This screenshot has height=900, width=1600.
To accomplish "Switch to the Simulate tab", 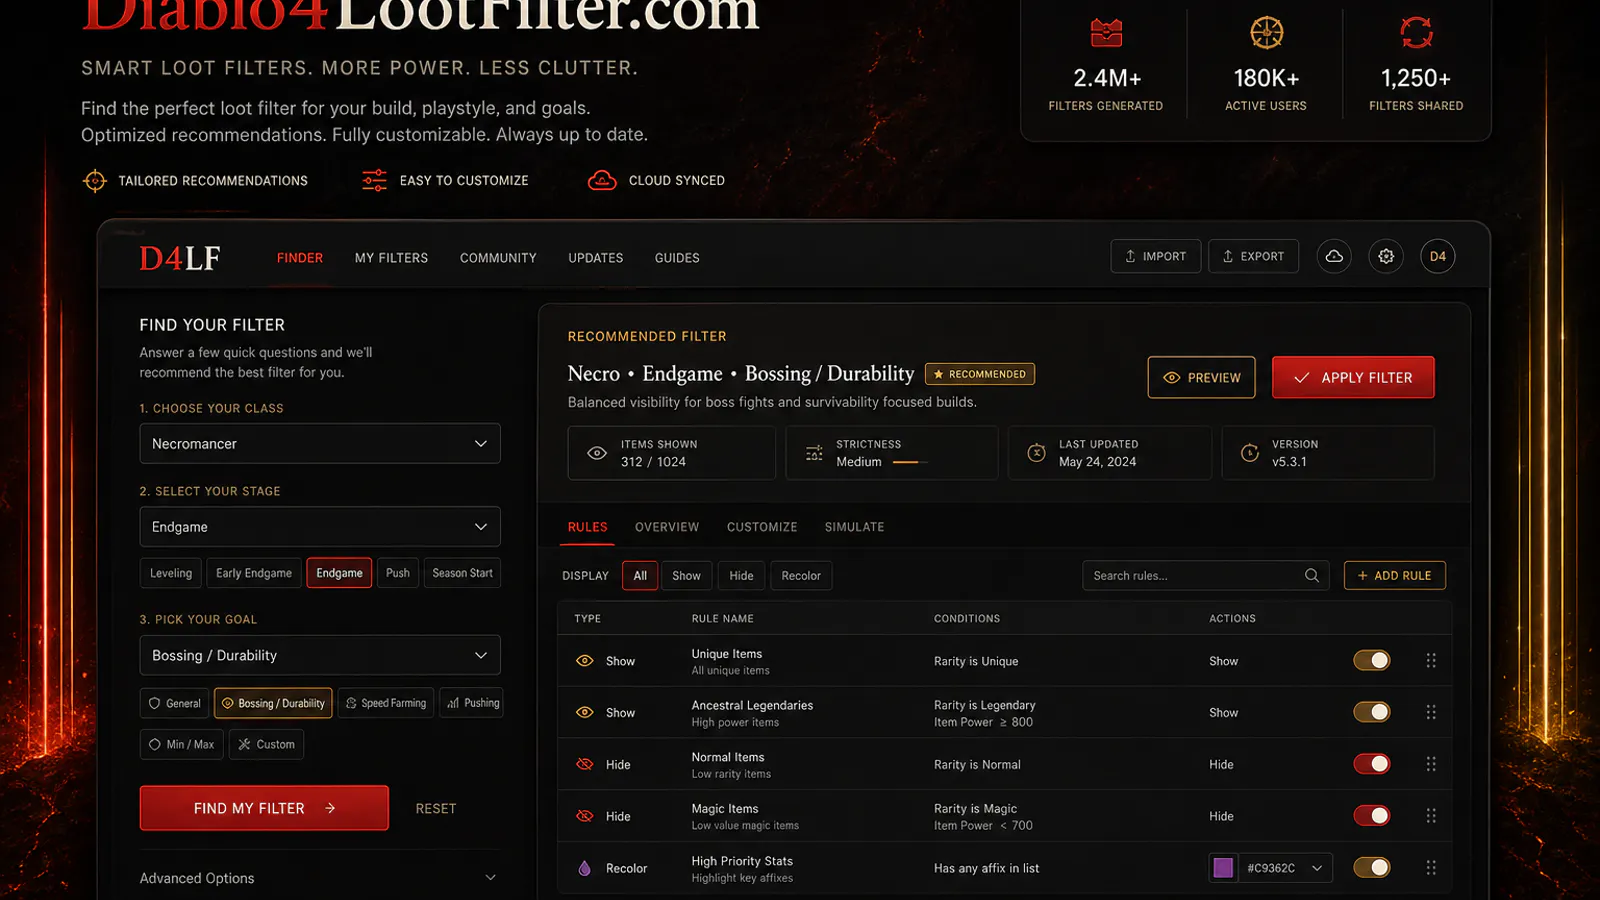I will [854, 527].
